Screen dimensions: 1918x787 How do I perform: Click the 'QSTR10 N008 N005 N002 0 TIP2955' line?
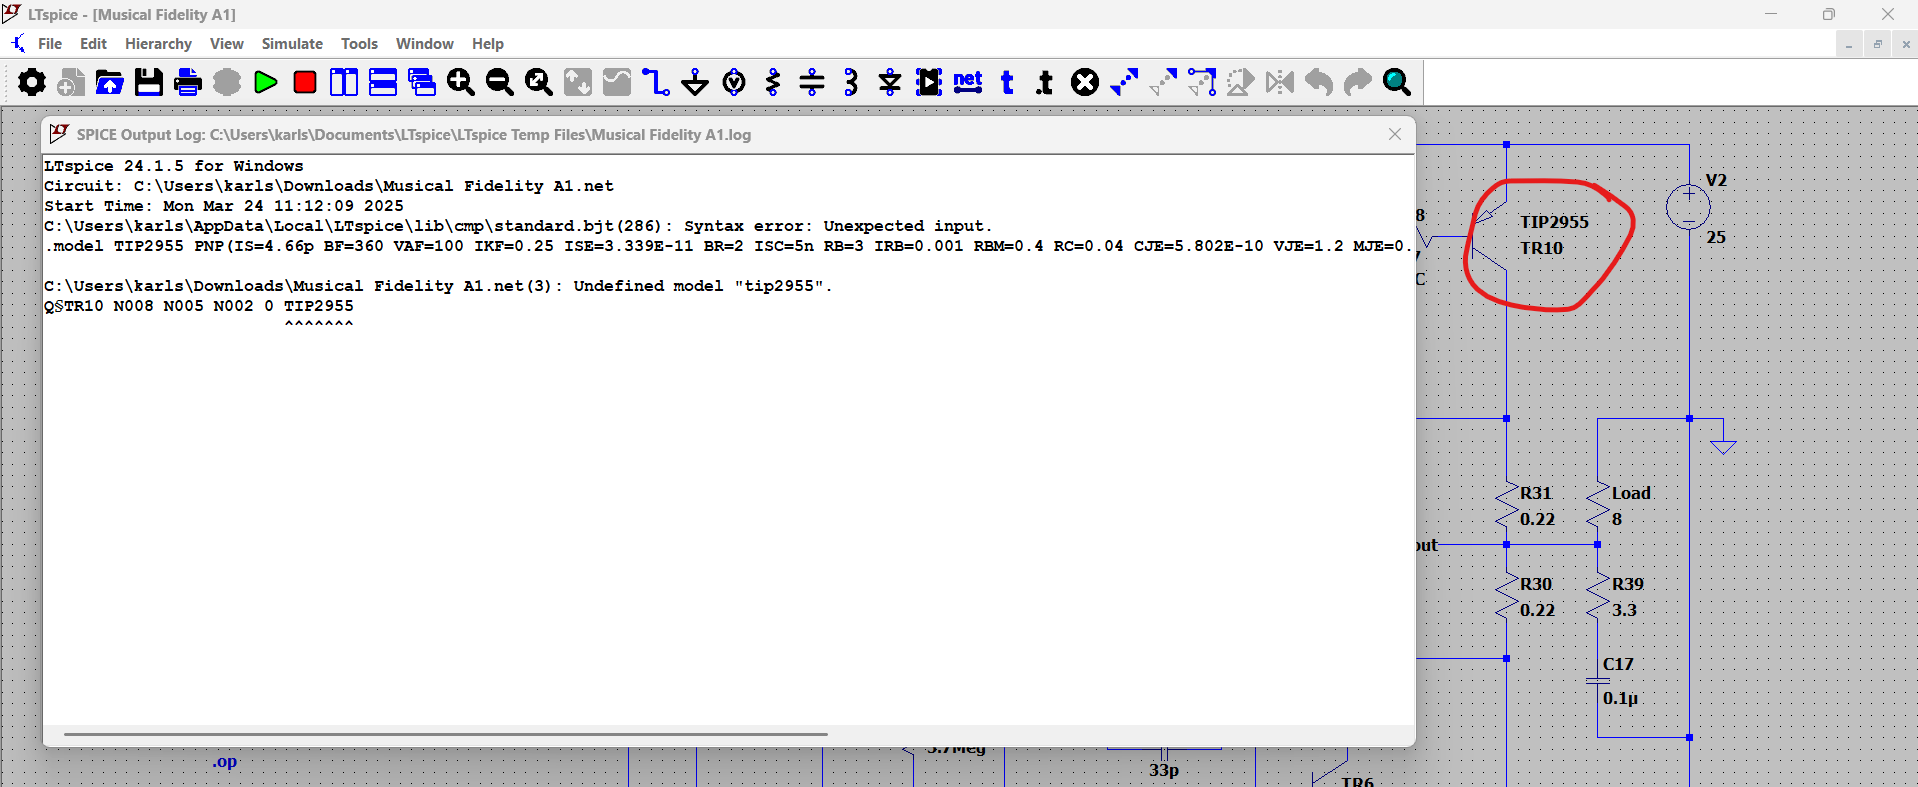pos(199,306)
